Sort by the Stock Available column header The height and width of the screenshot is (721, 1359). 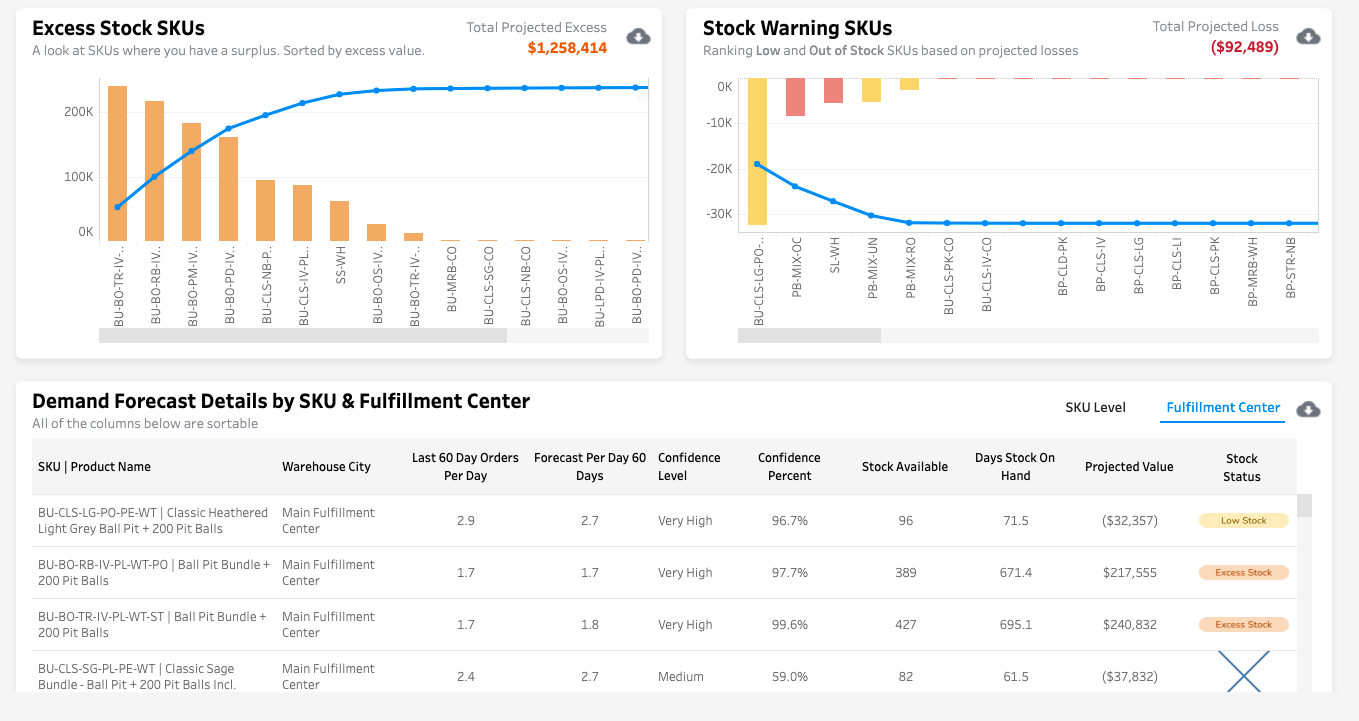click(904, 466)
